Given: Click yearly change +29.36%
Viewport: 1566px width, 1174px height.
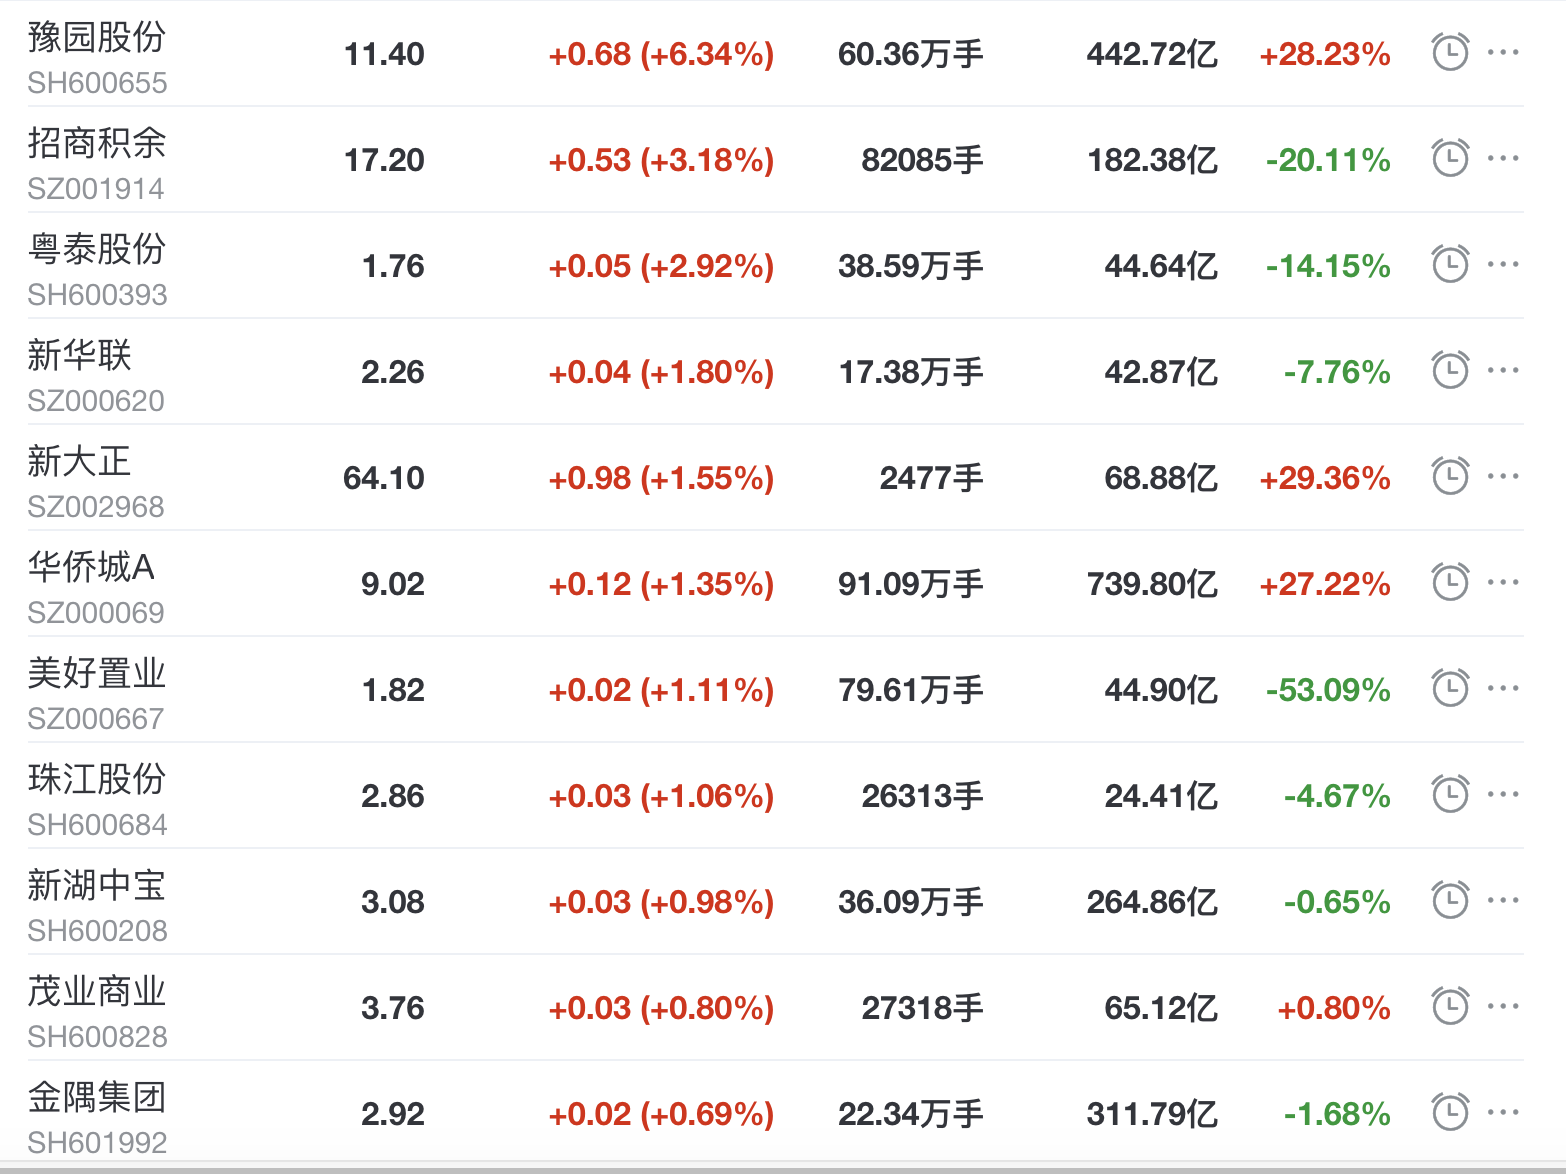Looking at the screenshot, I should click(1325, 478).
